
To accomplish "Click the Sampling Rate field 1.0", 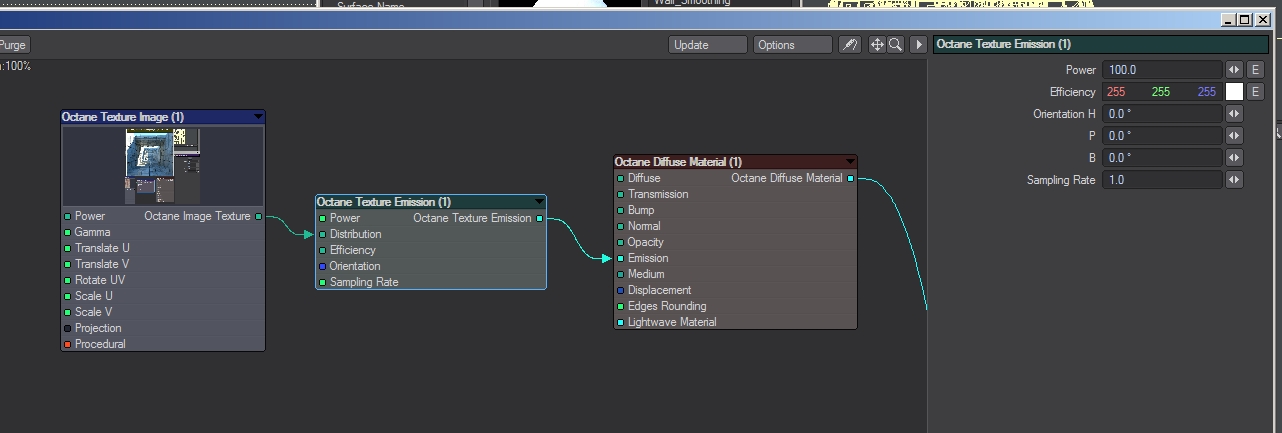I will tap(1162, 180).
